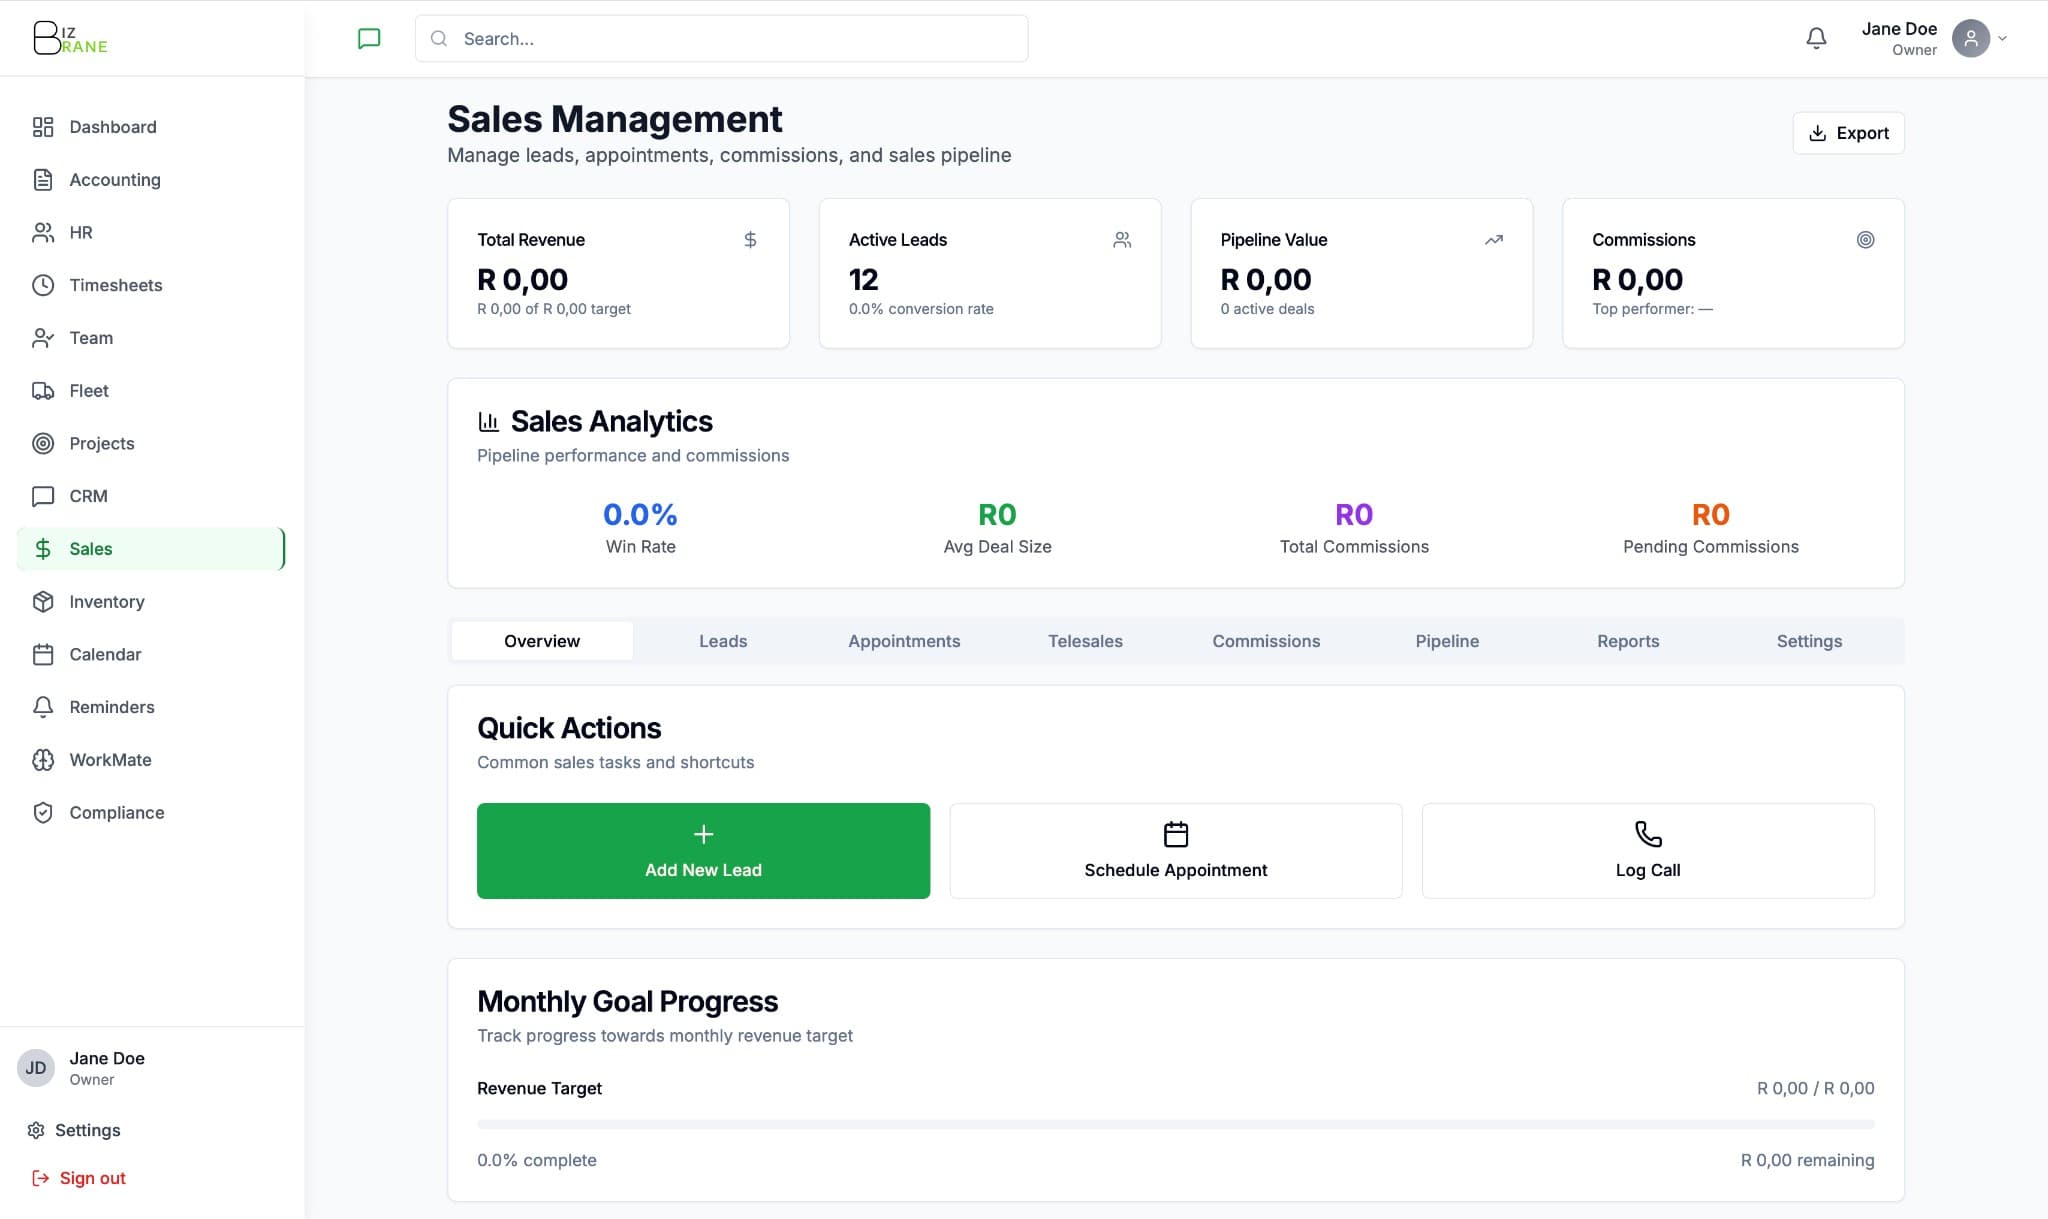
Task: Click the Export button
Action: click(x=1848, y=133)
